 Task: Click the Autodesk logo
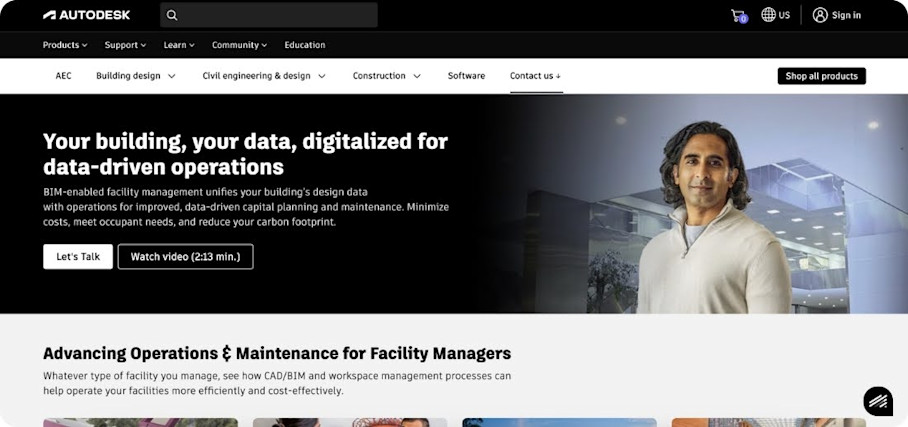86,15
